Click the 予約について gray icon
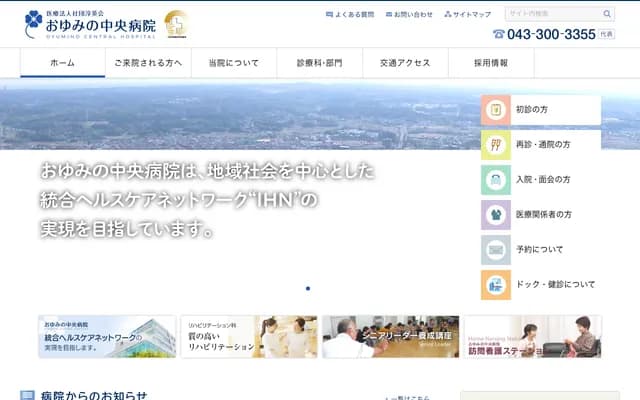Viewport: 640px width, 400px height. 496,250
